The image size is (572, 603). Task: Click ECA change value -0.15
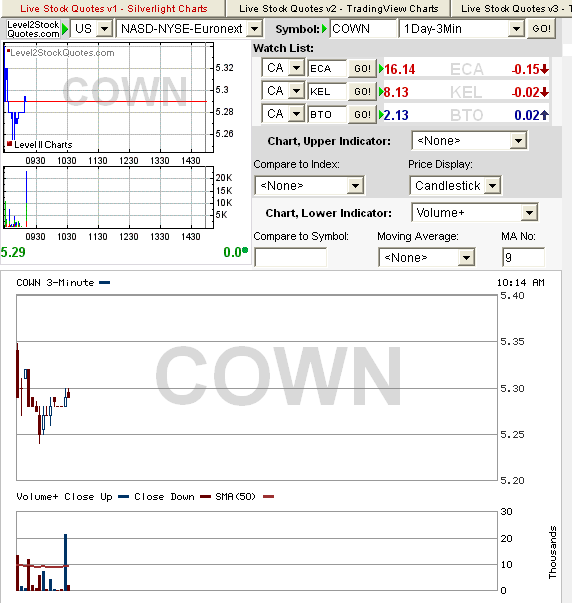pos(525,69)
